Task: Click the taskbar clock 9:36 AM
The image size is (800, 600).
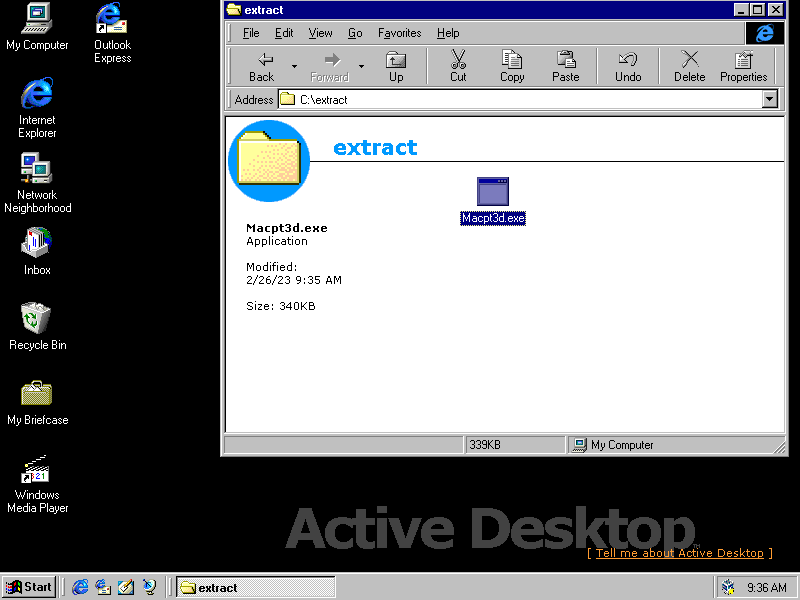Action: click(x=766, y=588)
